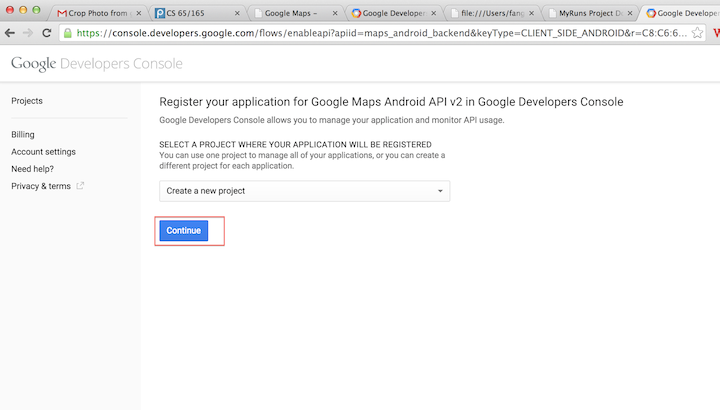This screenshot has width=720, height=410.
Task: Click the browser Forward arrow
Action: pos(28,33)
